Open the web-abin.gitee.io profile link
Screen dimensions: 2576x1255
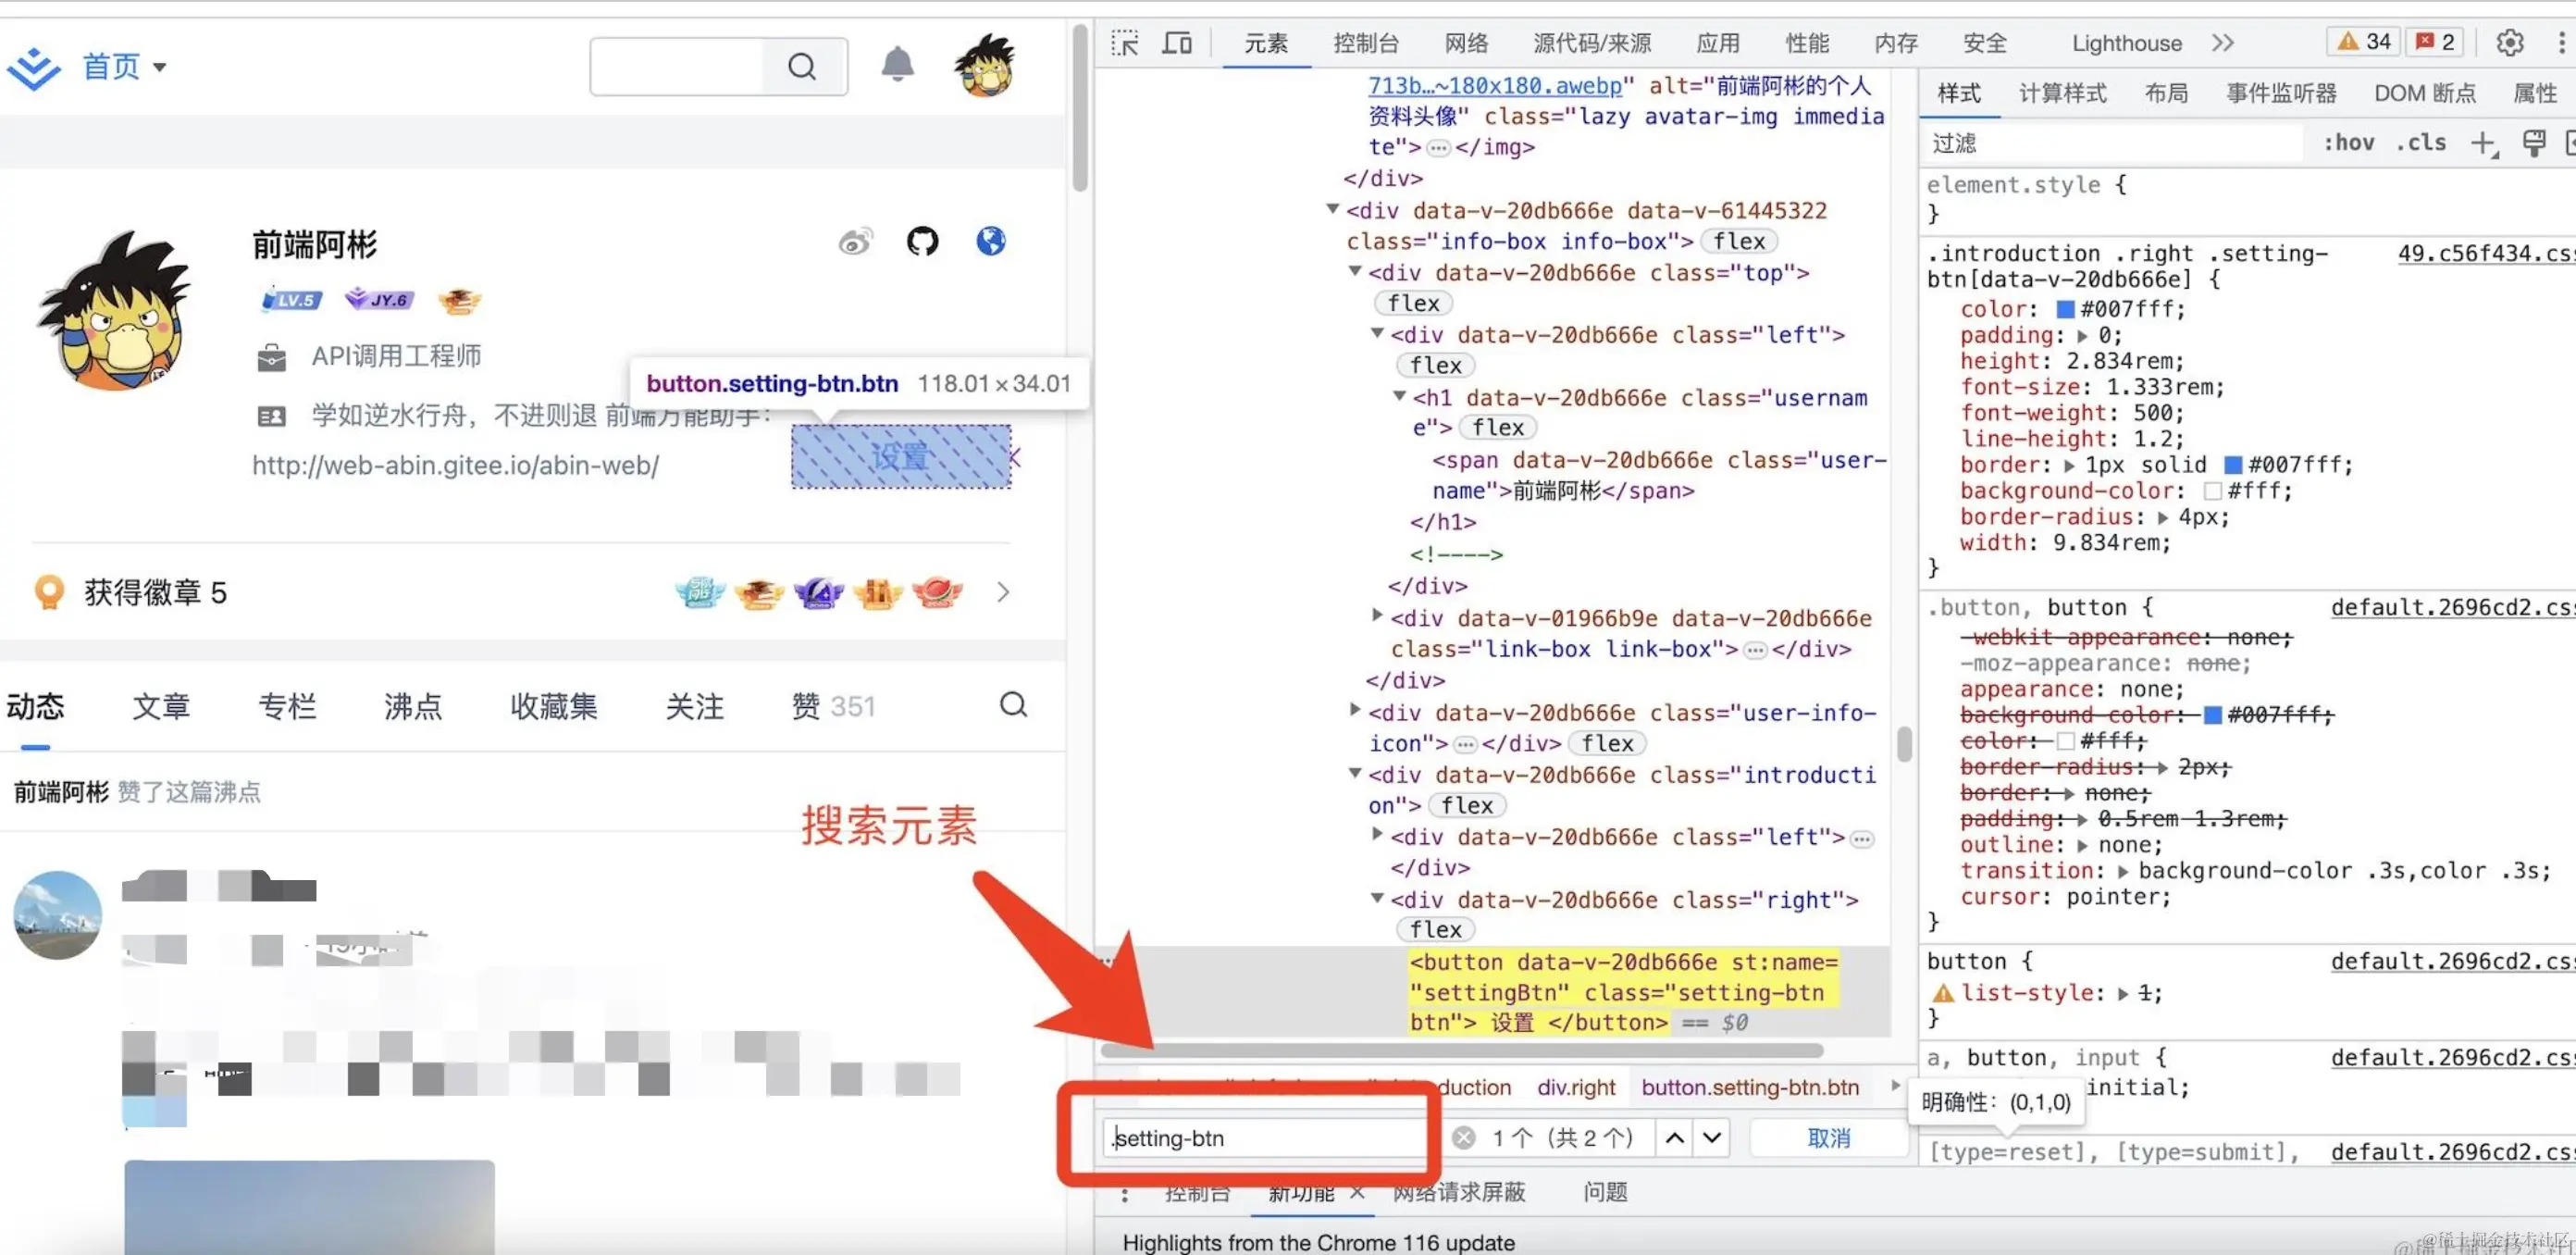click(455, 465)
